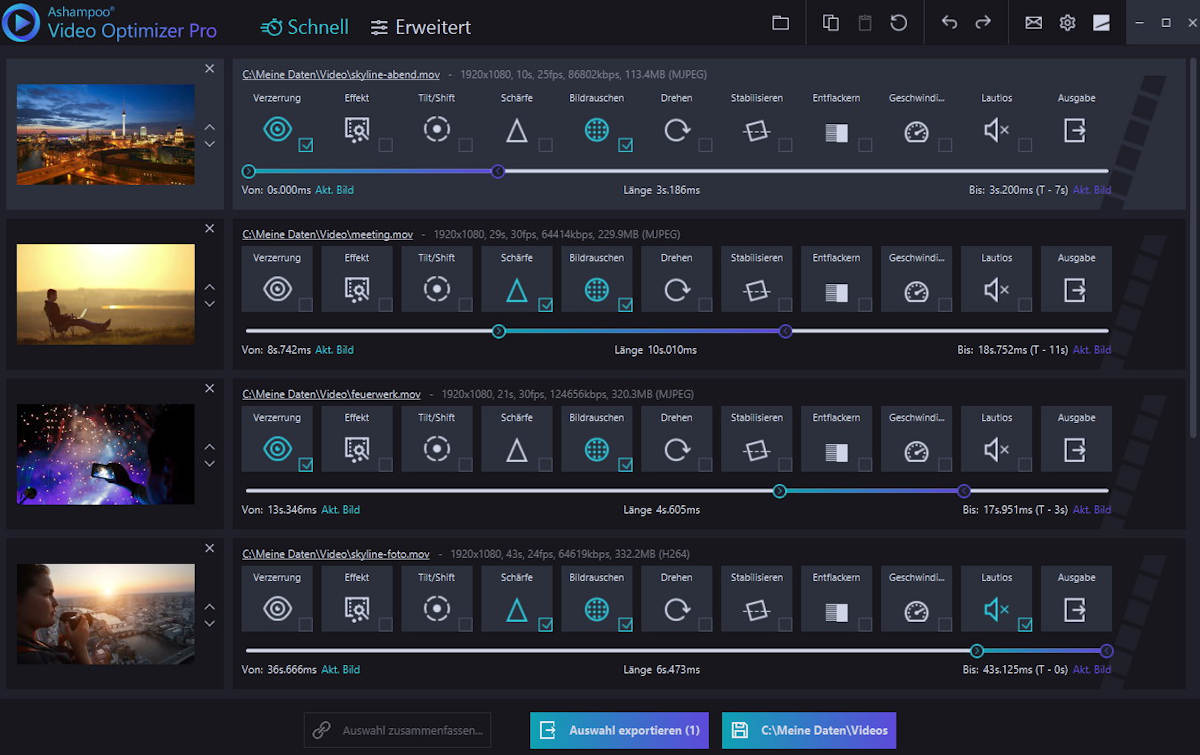Image resolution: width=1200 pixels, height=755 pixels.
Task: Uncheck the Lautlos checkbox for skyline-foto.mov
Action: (x=1025, y=625)
